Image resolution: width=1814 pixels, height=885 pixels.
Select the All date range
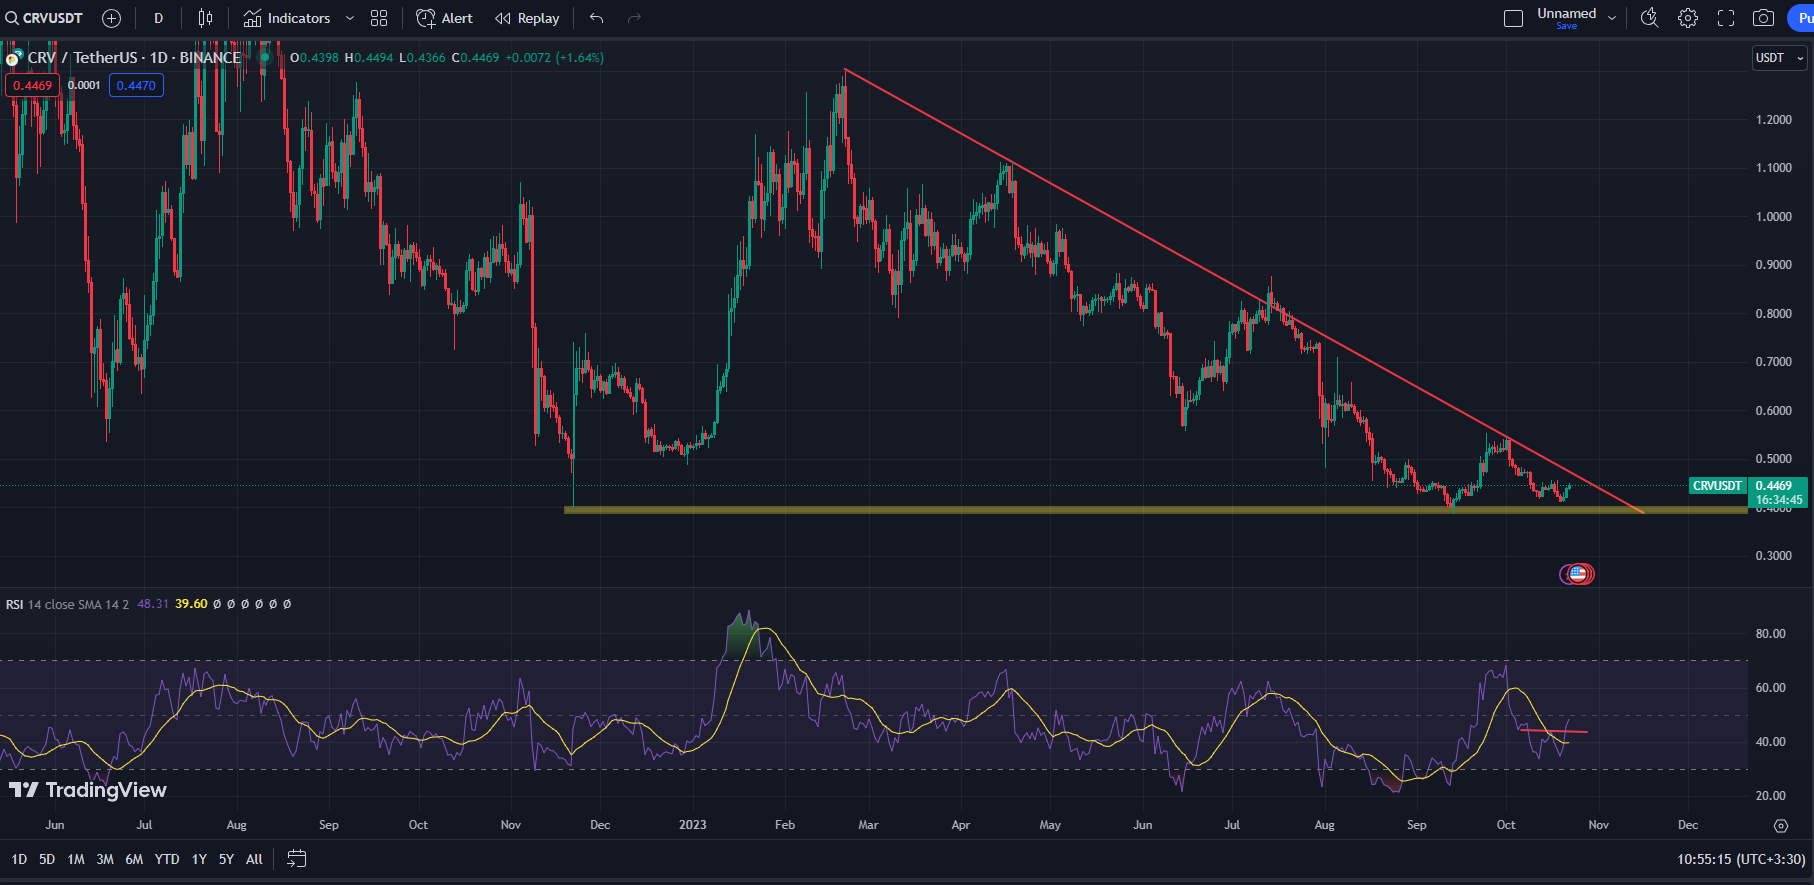click(x=255, y=859)
